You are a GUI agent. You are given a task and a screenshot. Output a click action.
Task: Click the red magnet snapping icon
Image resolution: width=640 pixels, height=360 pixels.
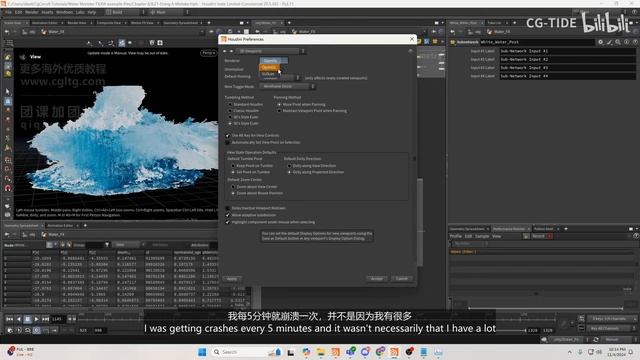pos(8,188)
